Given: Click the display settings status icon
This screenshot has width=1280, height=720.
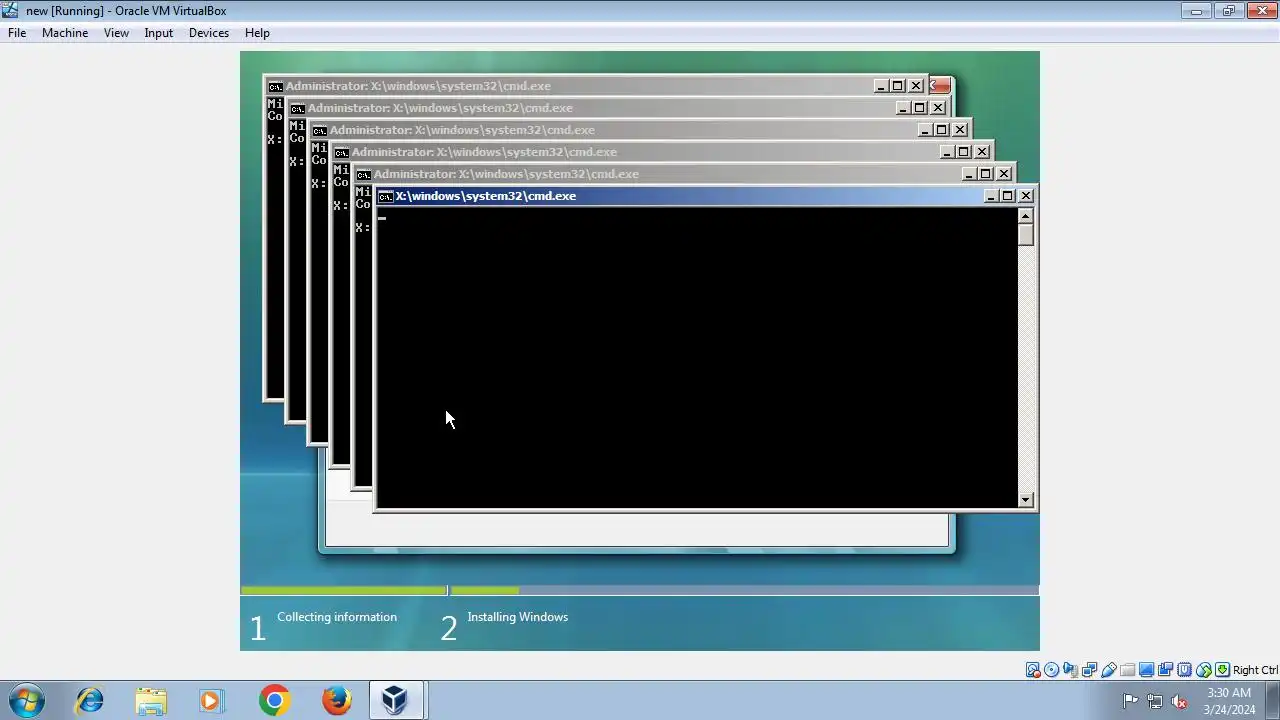Looking at the screenshot, I should pos(1146,670).
